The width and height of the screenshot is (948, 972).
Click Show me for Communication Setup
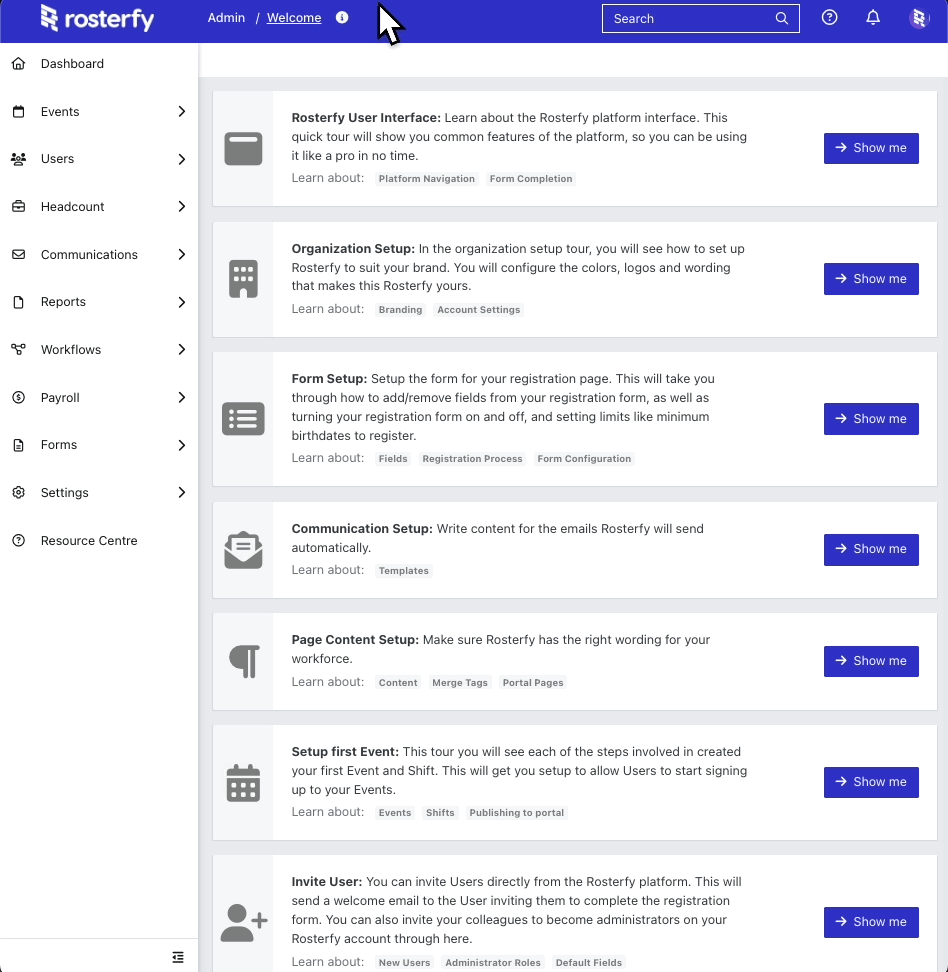[870, 549]
